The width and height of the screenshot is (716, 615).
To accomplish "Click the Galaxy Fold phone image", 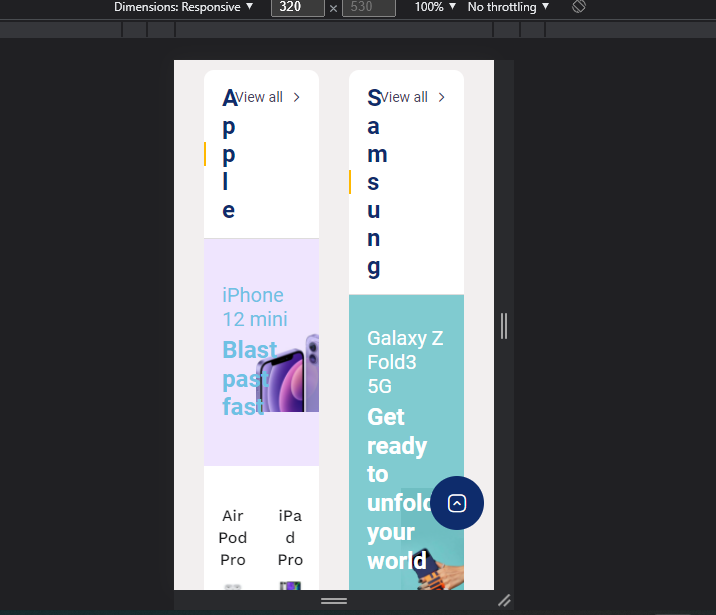I will (x=433, y=541).
